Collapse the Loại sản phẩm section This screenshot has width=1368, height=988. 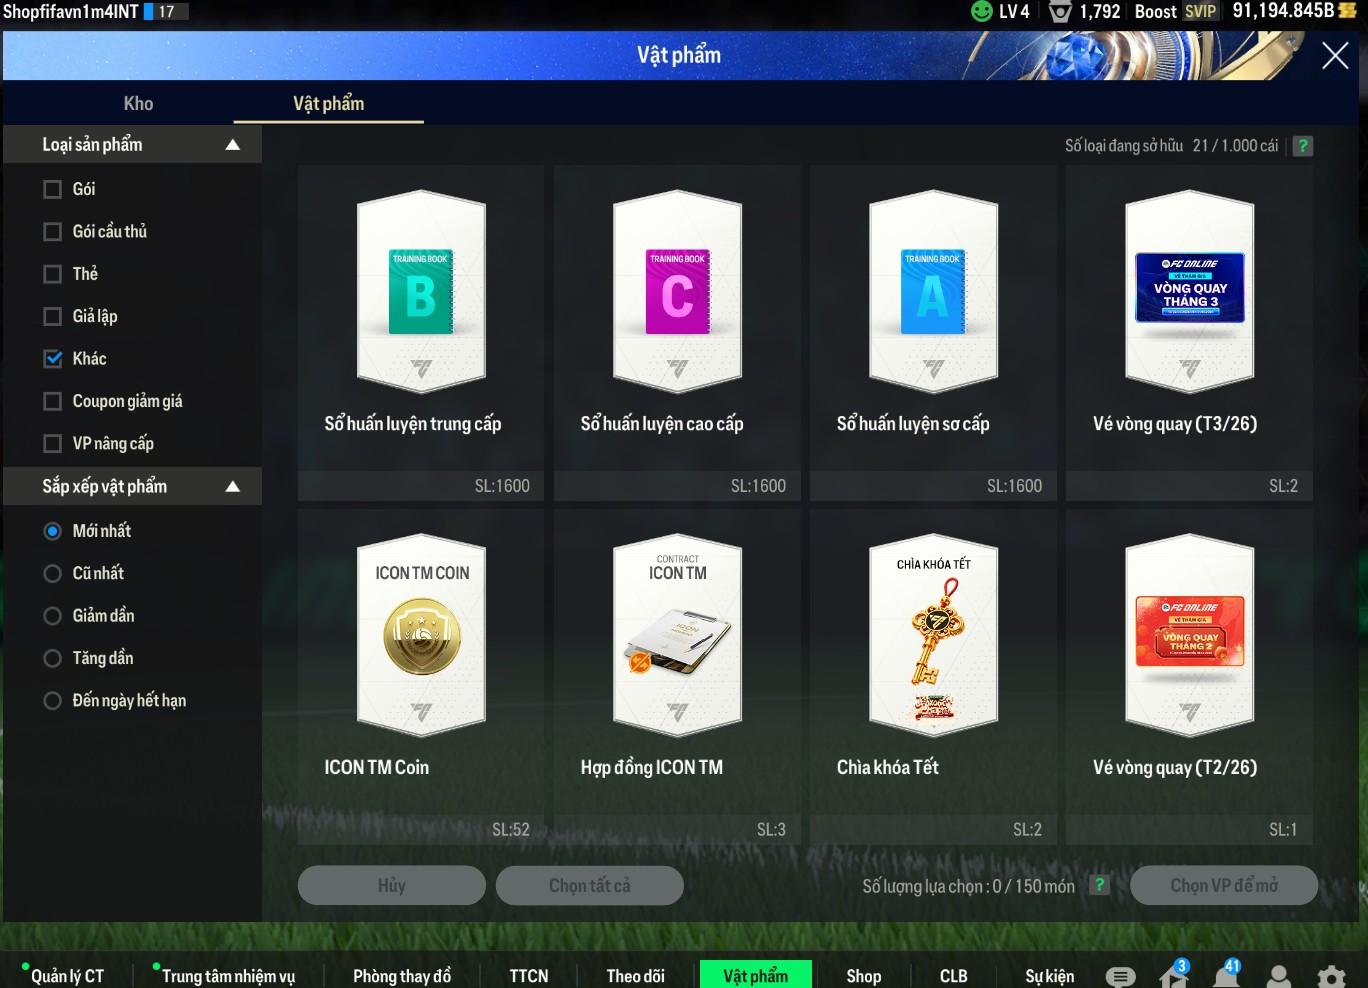pyautogui.click(x=232, y=145)
